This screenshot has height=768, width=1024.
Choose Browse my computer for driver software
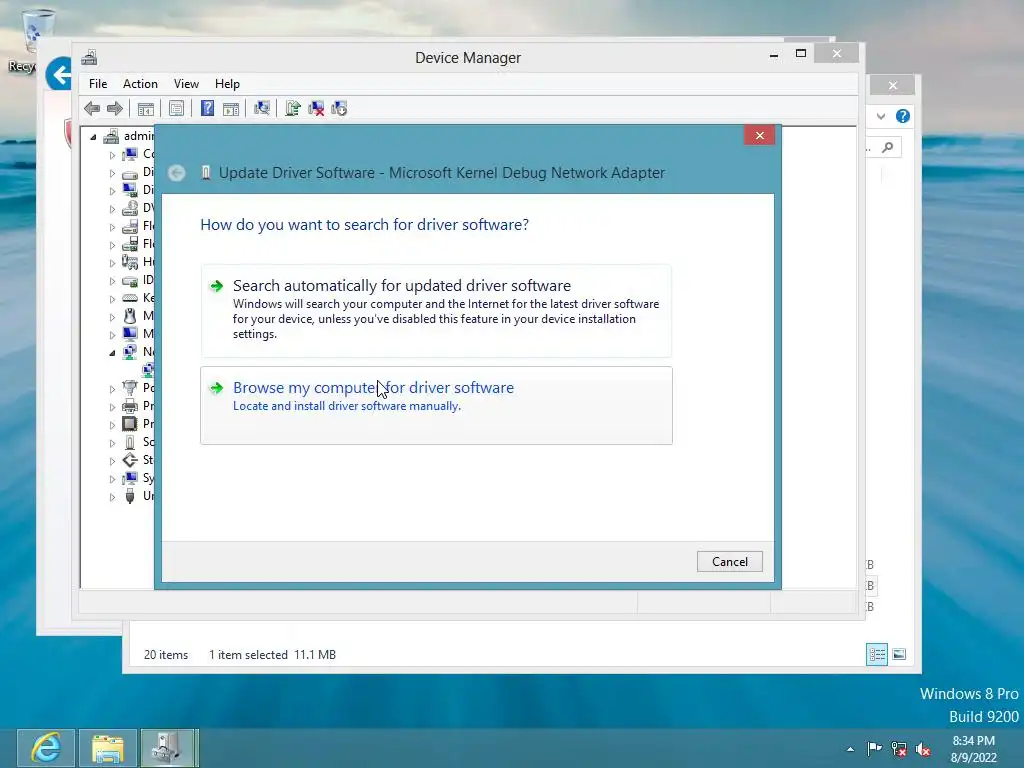(436, 406)
